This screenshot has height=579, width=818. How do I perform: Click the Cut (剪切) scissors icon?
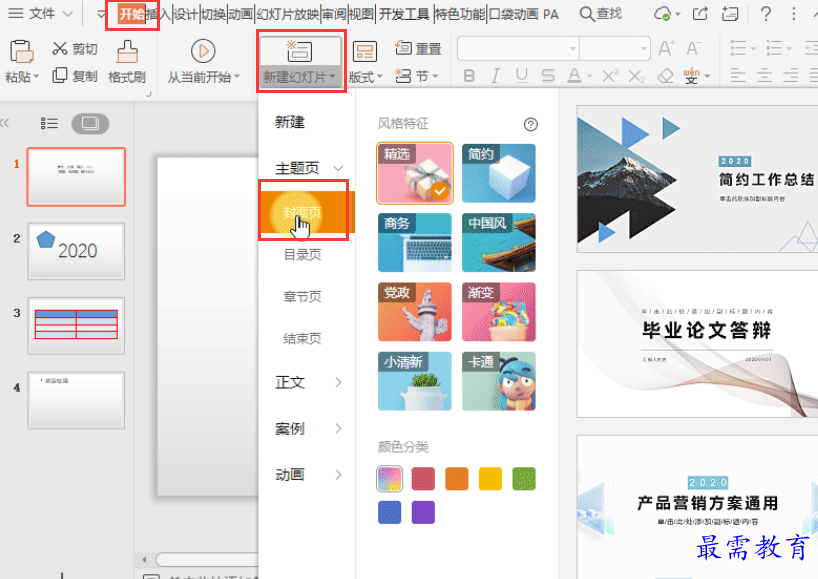point(59,49)
